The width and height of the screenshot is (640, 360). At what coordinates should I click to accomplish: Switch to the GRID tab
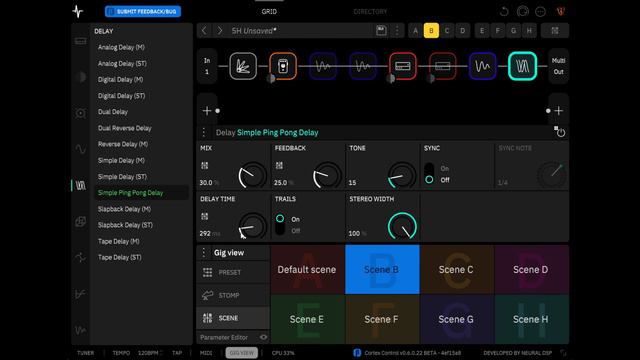click(x=269, y=11)
